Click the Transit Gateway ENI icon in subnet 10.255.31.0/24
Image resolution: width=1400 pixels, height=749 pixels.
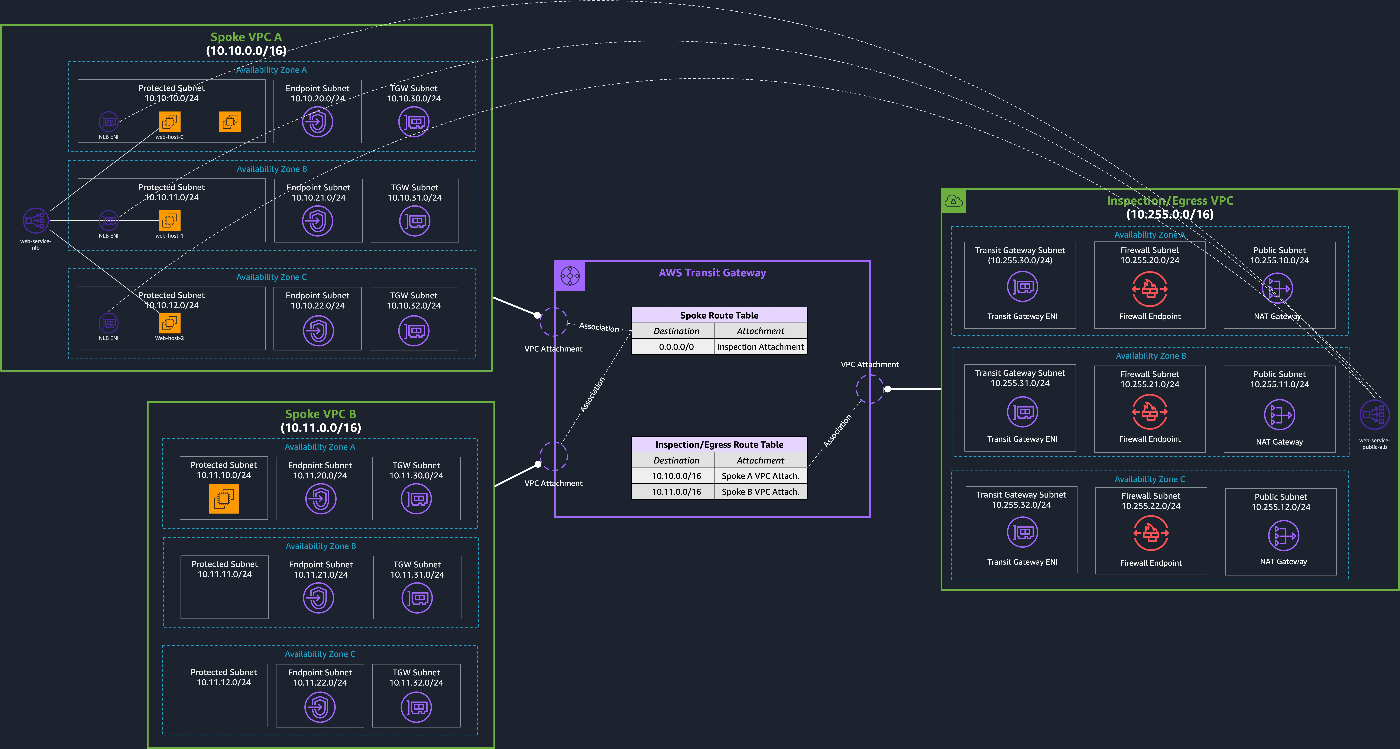click(1022, 412)
